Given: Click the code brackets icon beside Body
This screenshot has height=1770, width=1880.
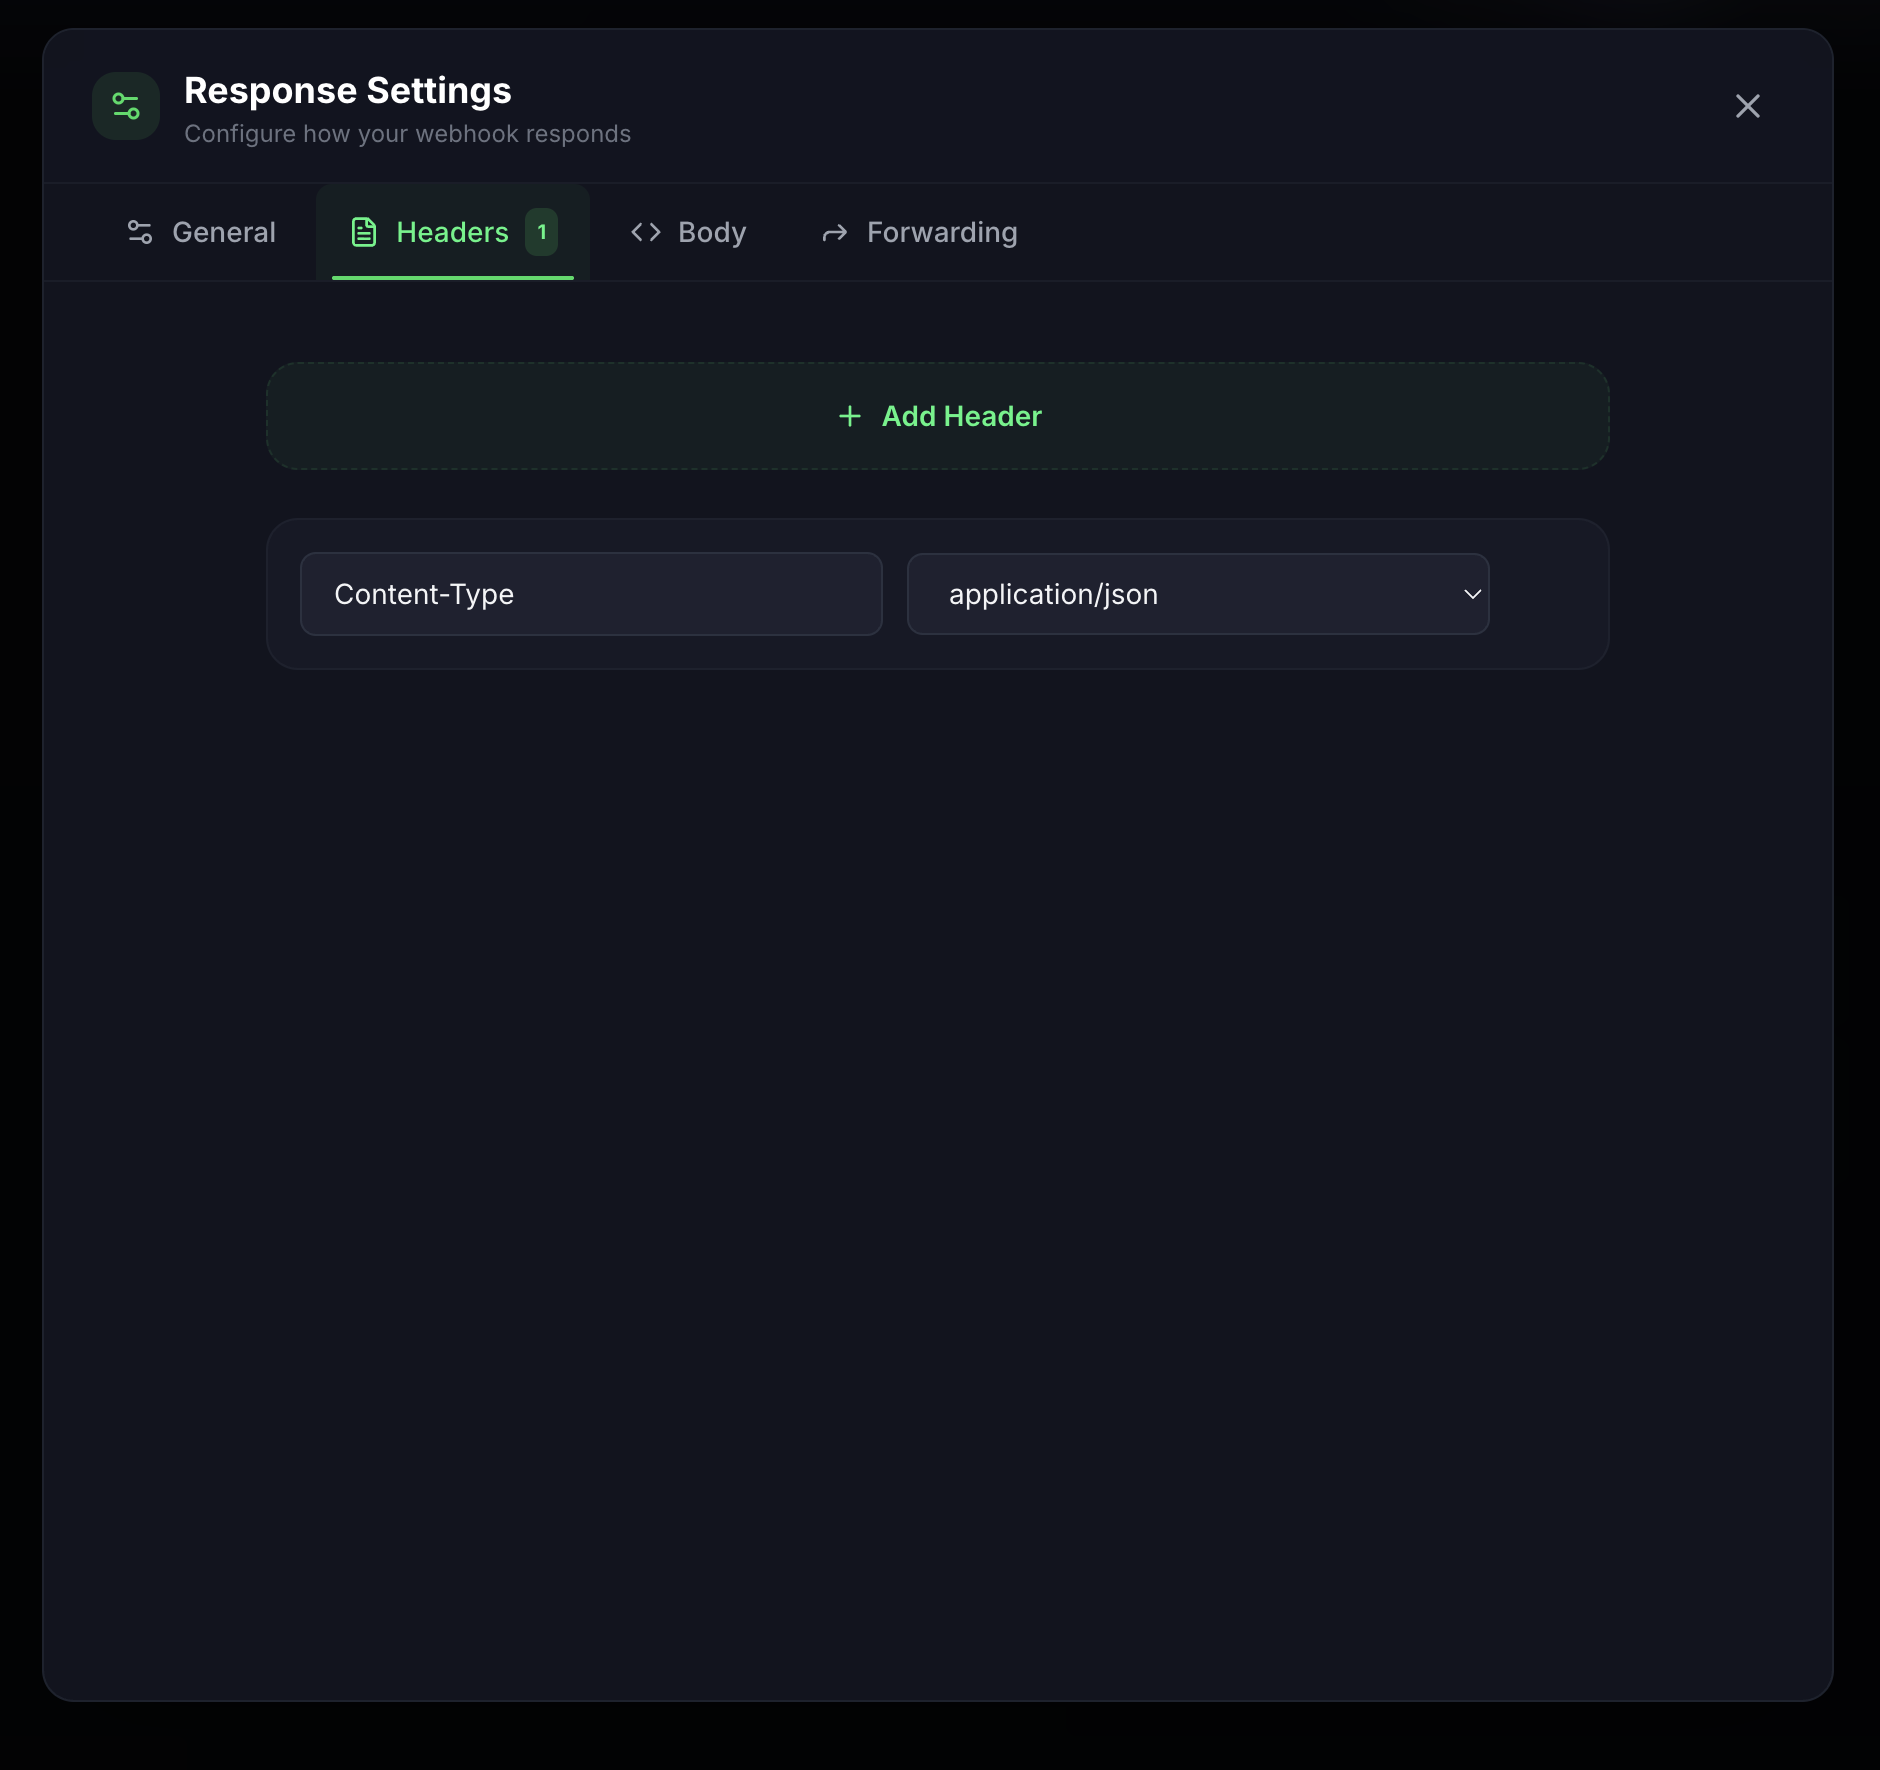Looking at the screenshot, I should tap(646, 232).
